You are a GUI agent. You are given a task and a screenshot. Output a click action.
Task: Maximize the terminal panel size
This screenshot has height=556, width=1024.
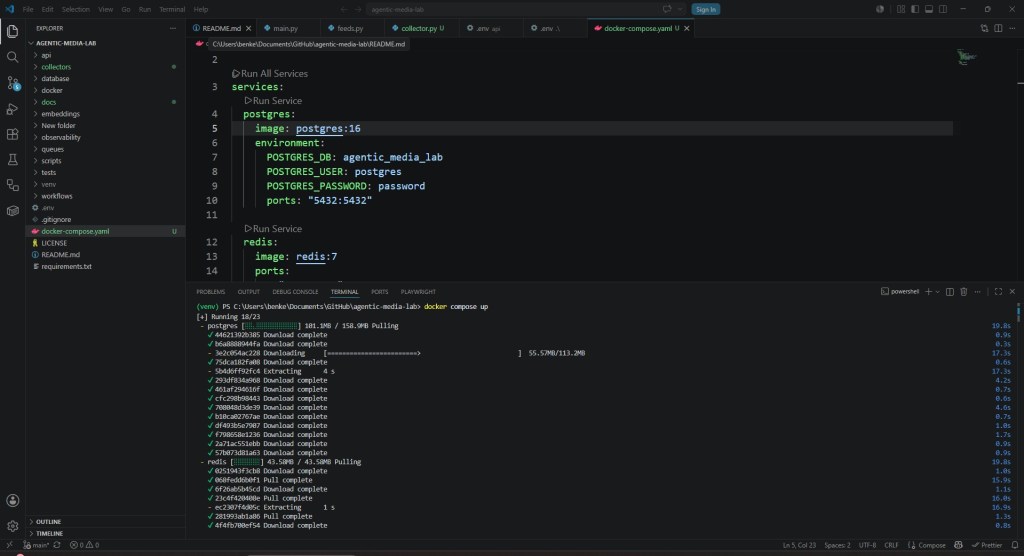[x=998, y=291]
